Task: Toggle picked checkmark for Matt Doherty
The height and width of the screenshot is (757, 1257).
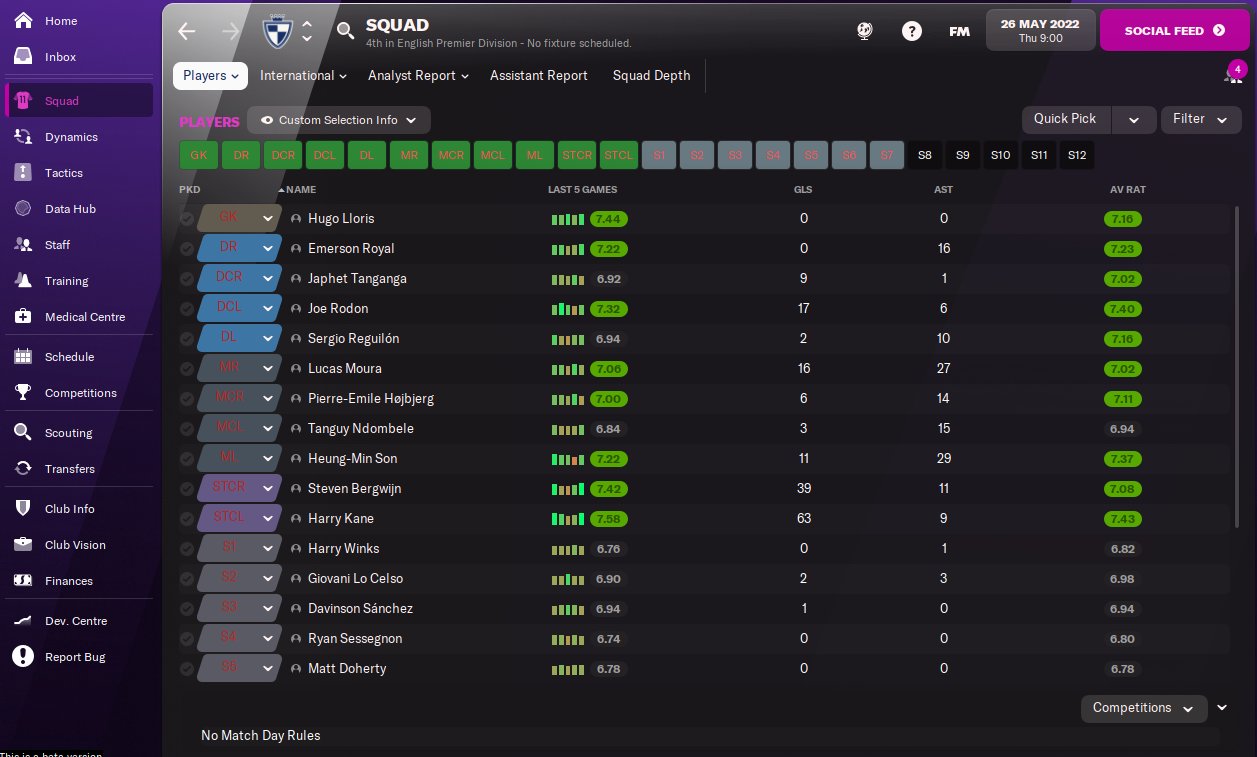Action: 187,669
